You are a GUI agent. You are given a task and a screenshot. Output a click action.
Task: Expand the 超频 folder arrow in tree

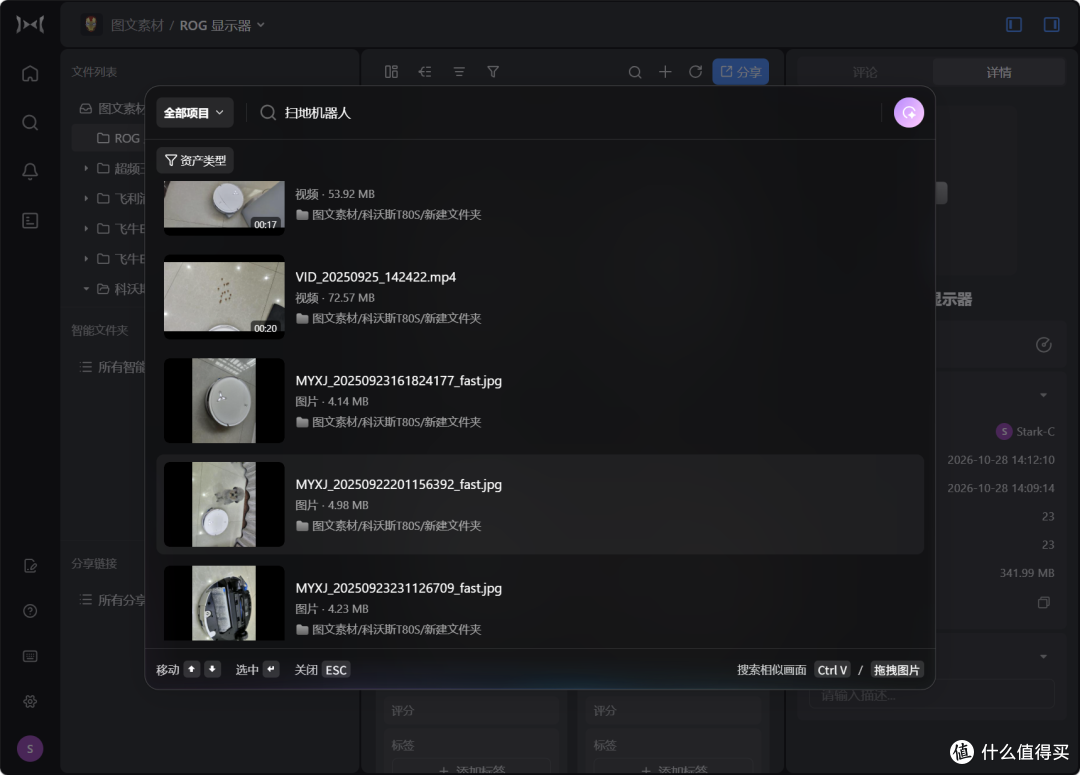coord(86,168)
